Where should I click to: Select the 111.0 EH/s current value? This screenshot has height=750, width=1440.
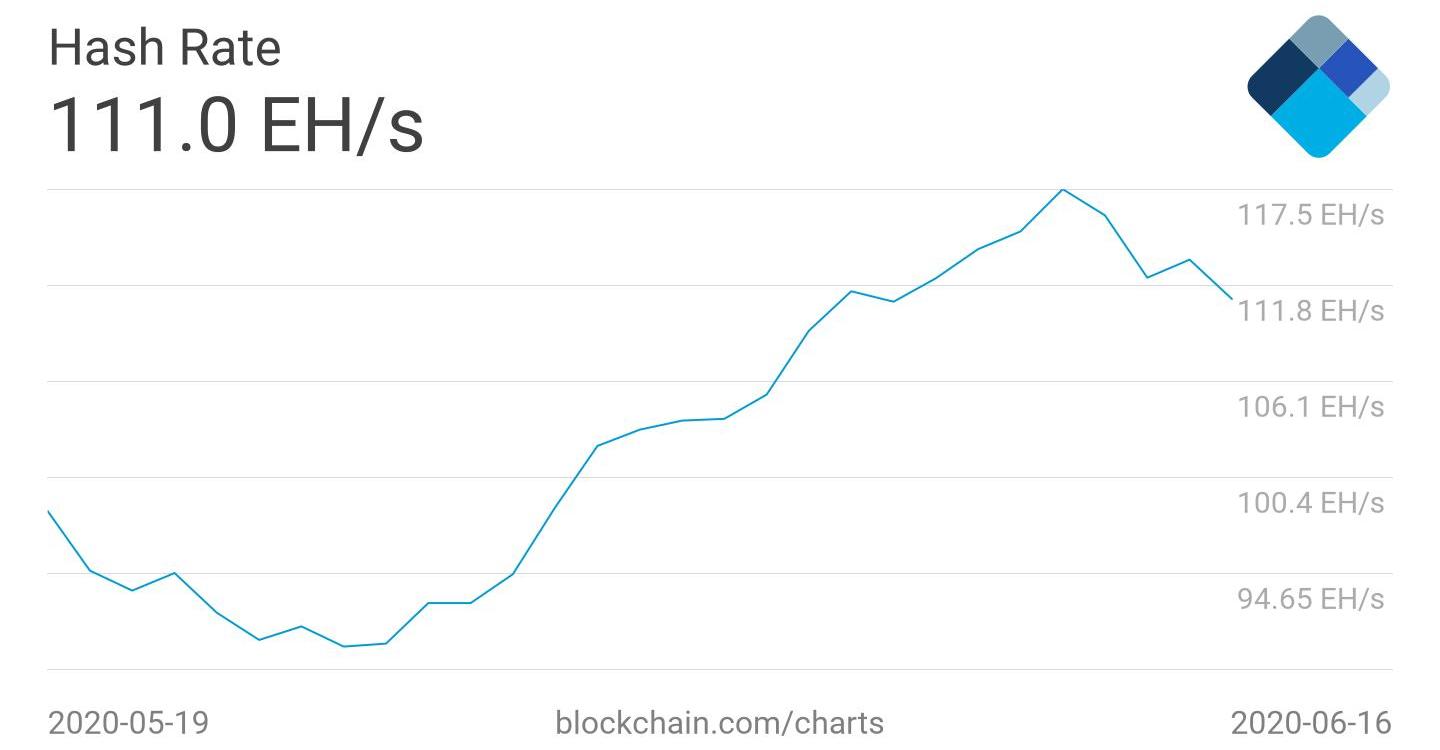(236, 126)
